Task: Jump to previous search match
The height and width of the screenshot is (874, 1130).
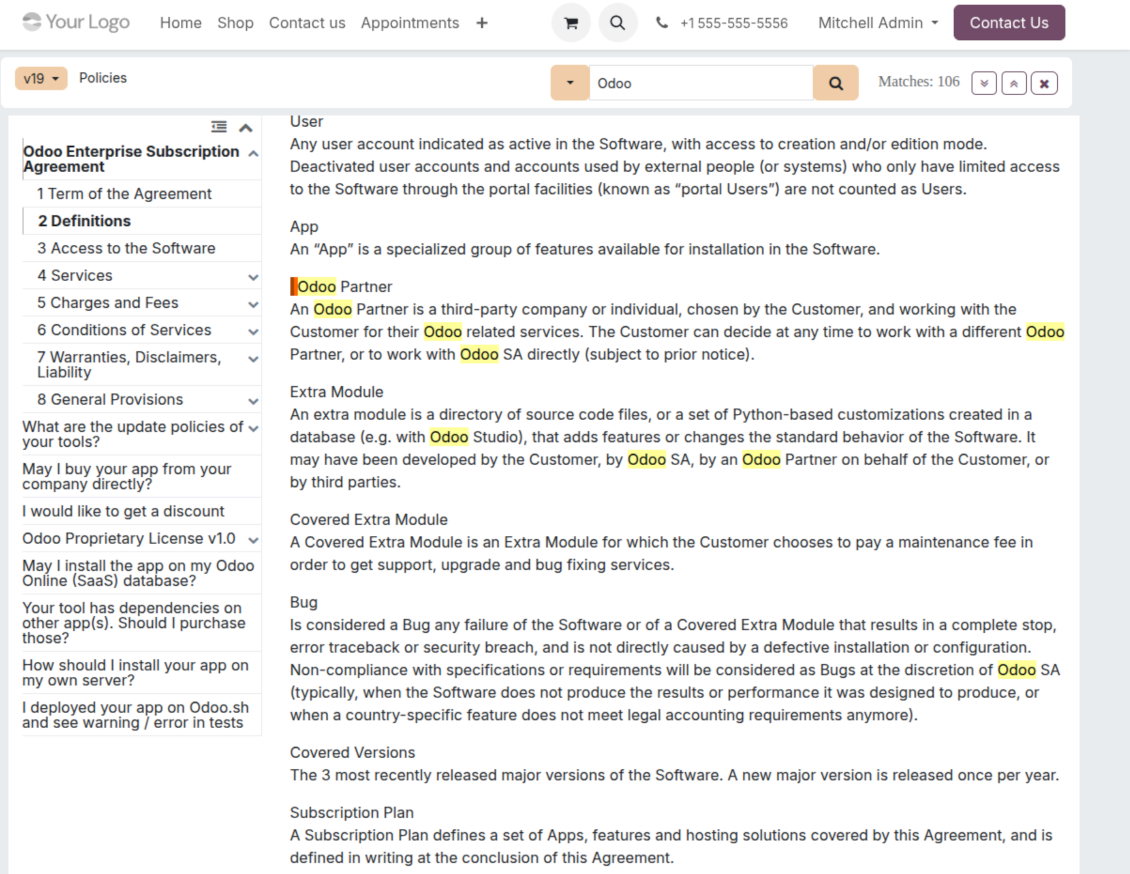Action: 1014,83
